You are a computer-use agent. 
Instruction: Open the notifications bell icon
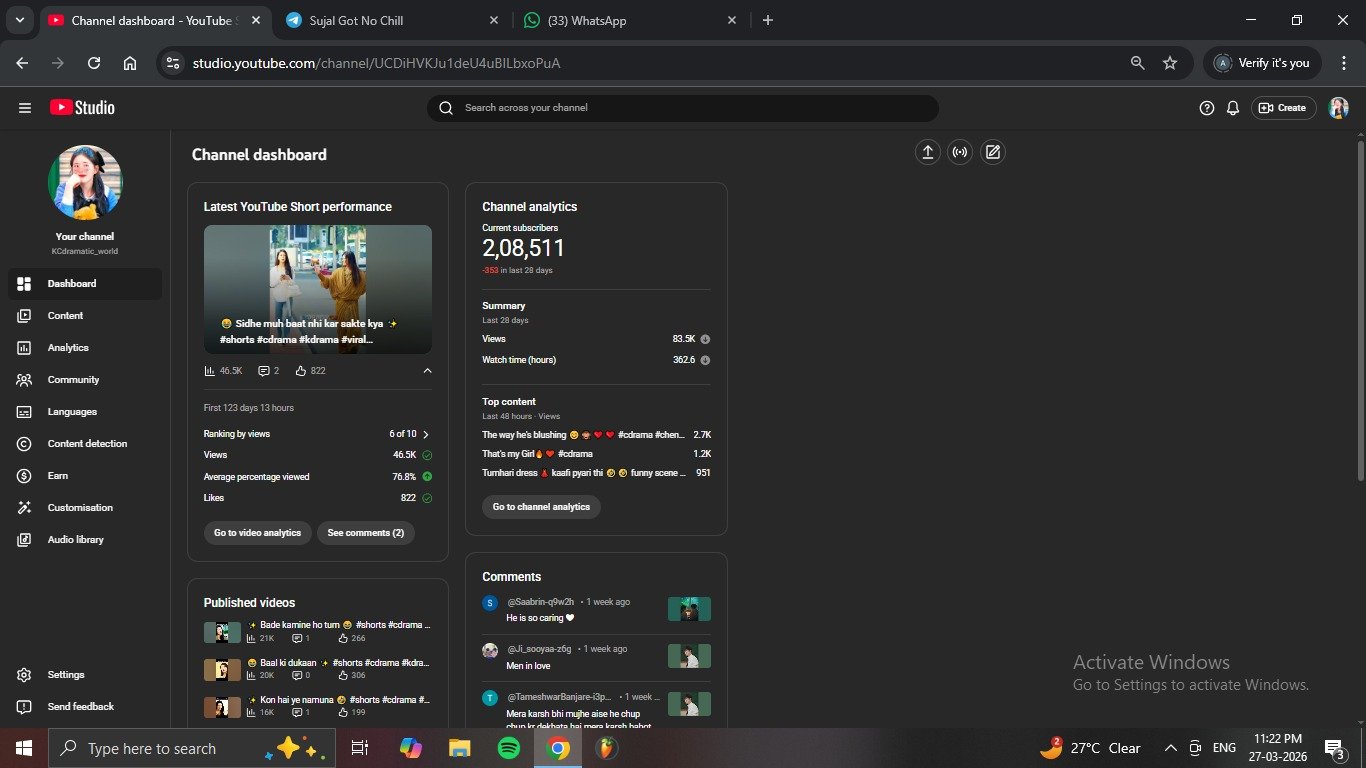[x=1233, y=108]
